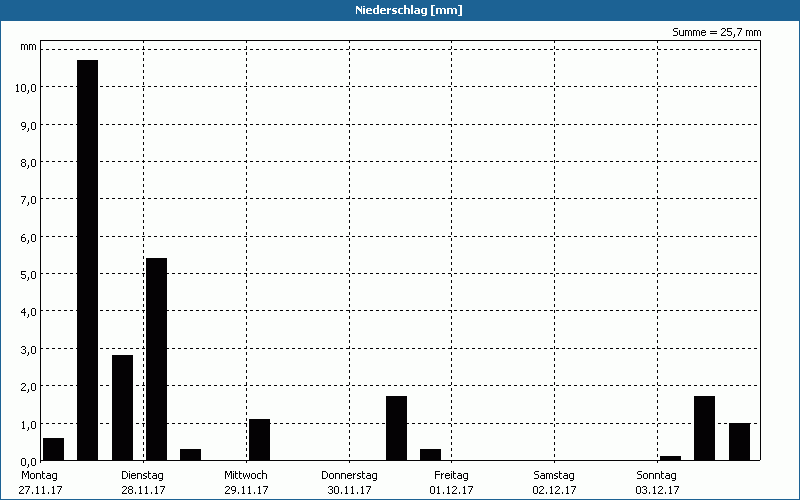
Task: Click the 'Sonntag' day label
Action: pyautogui.click(x=657, y=476)
